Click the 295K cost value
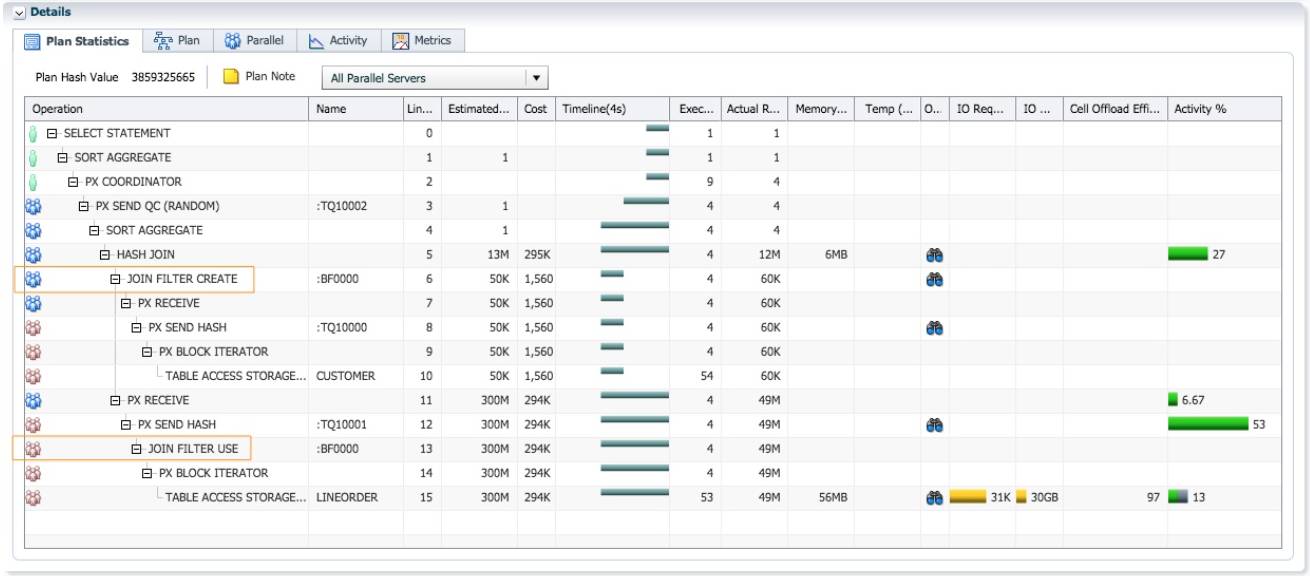The image size is (1310, 576). click(x=539, y=255)
